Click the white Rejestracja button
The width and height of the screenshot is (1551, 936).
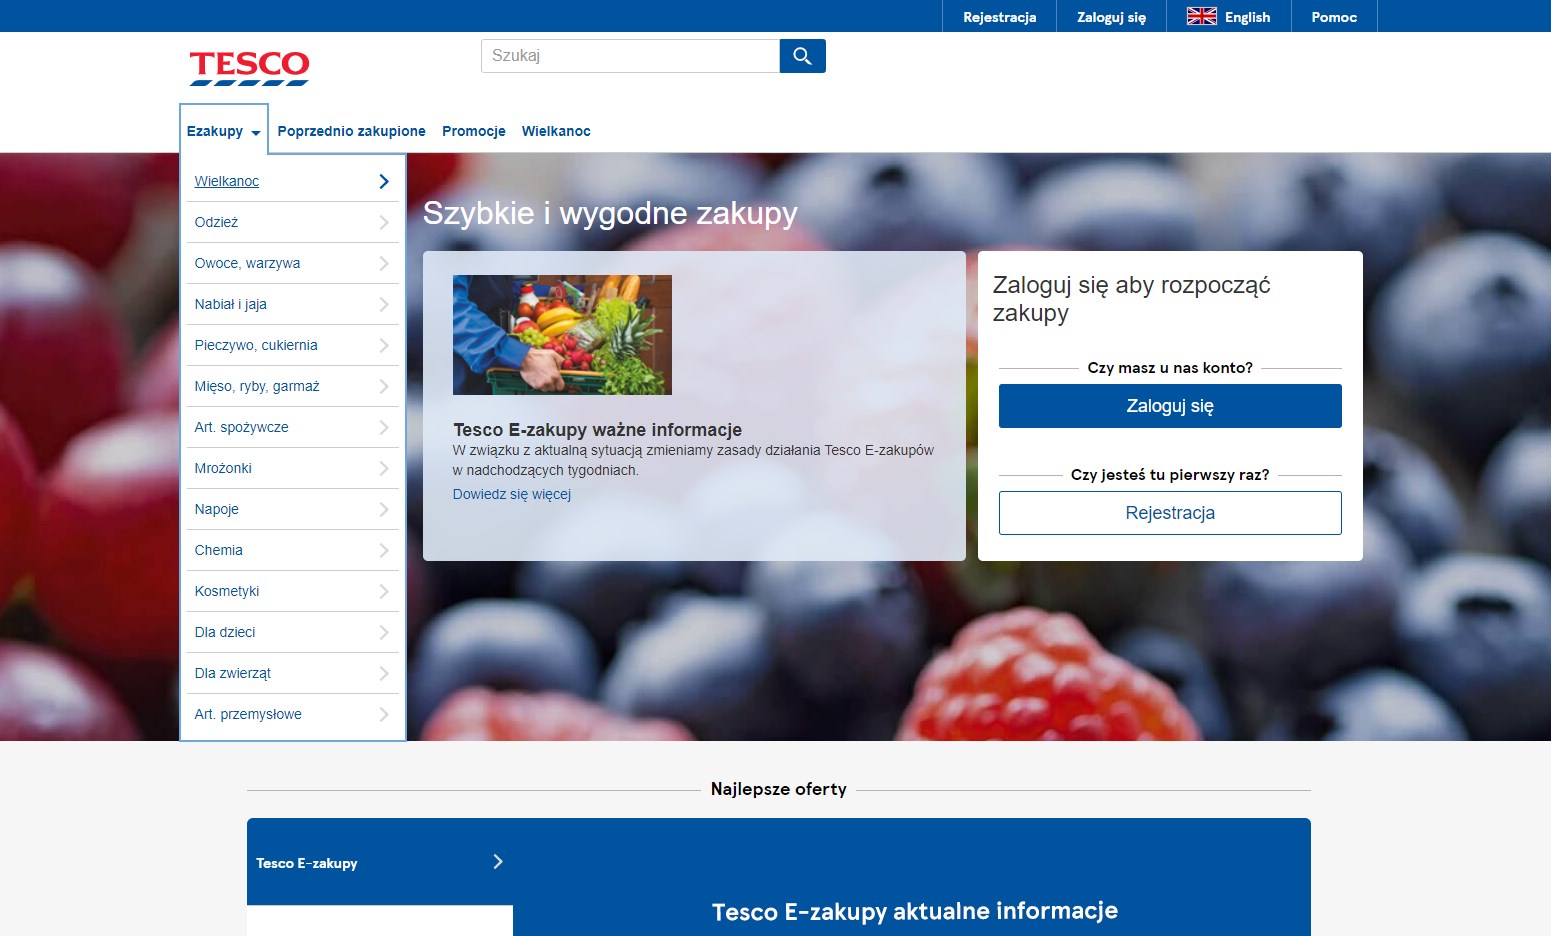[x=1170, y=513]
